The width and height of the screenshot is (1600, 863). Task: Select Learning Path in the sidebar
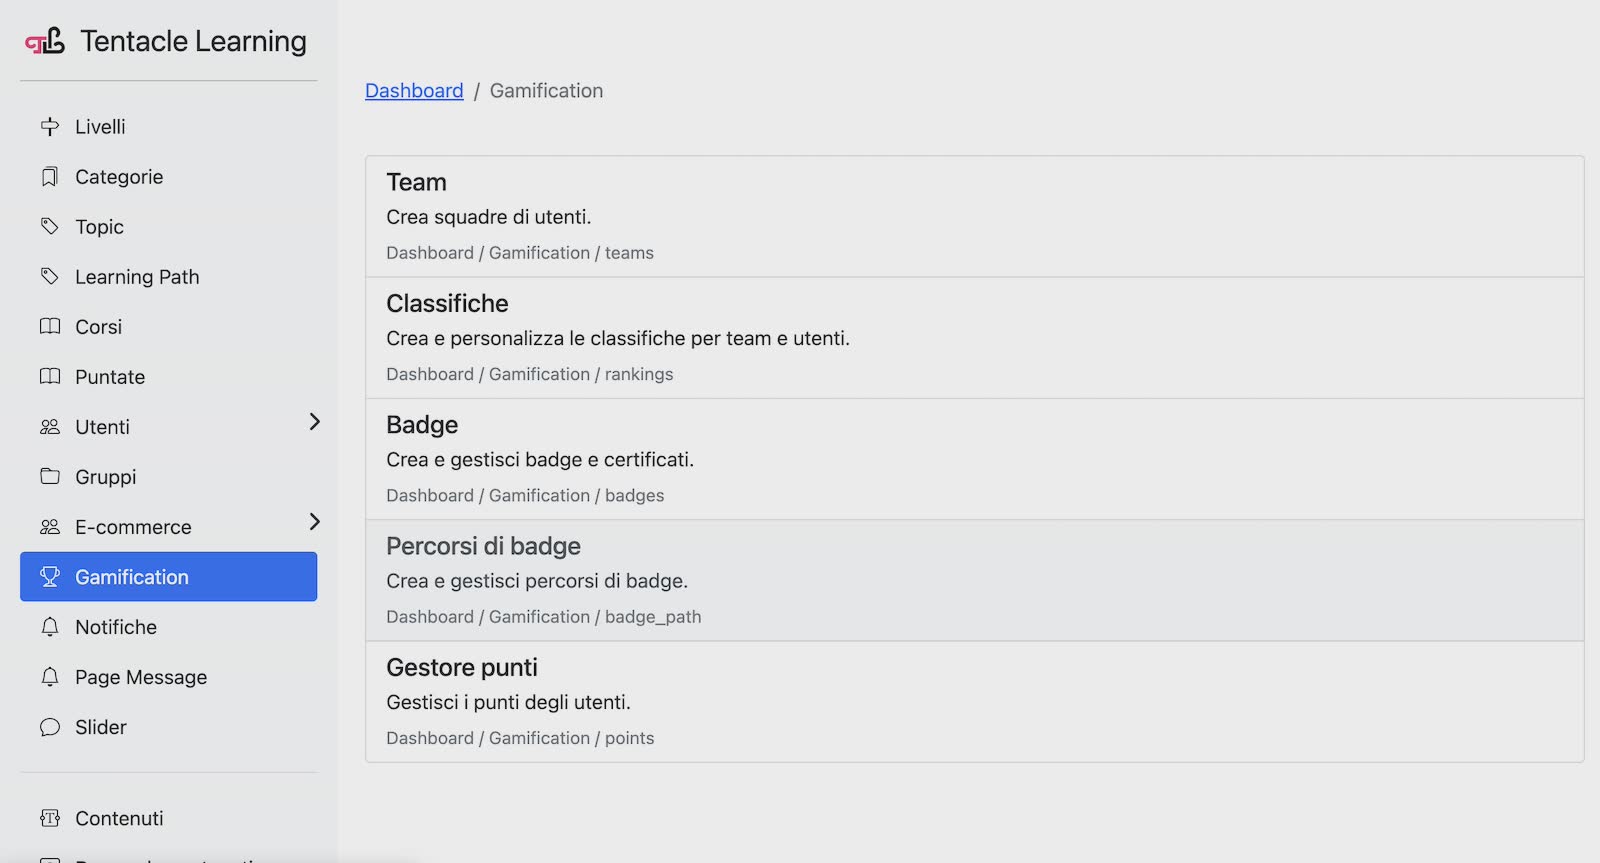click(137, 276)
